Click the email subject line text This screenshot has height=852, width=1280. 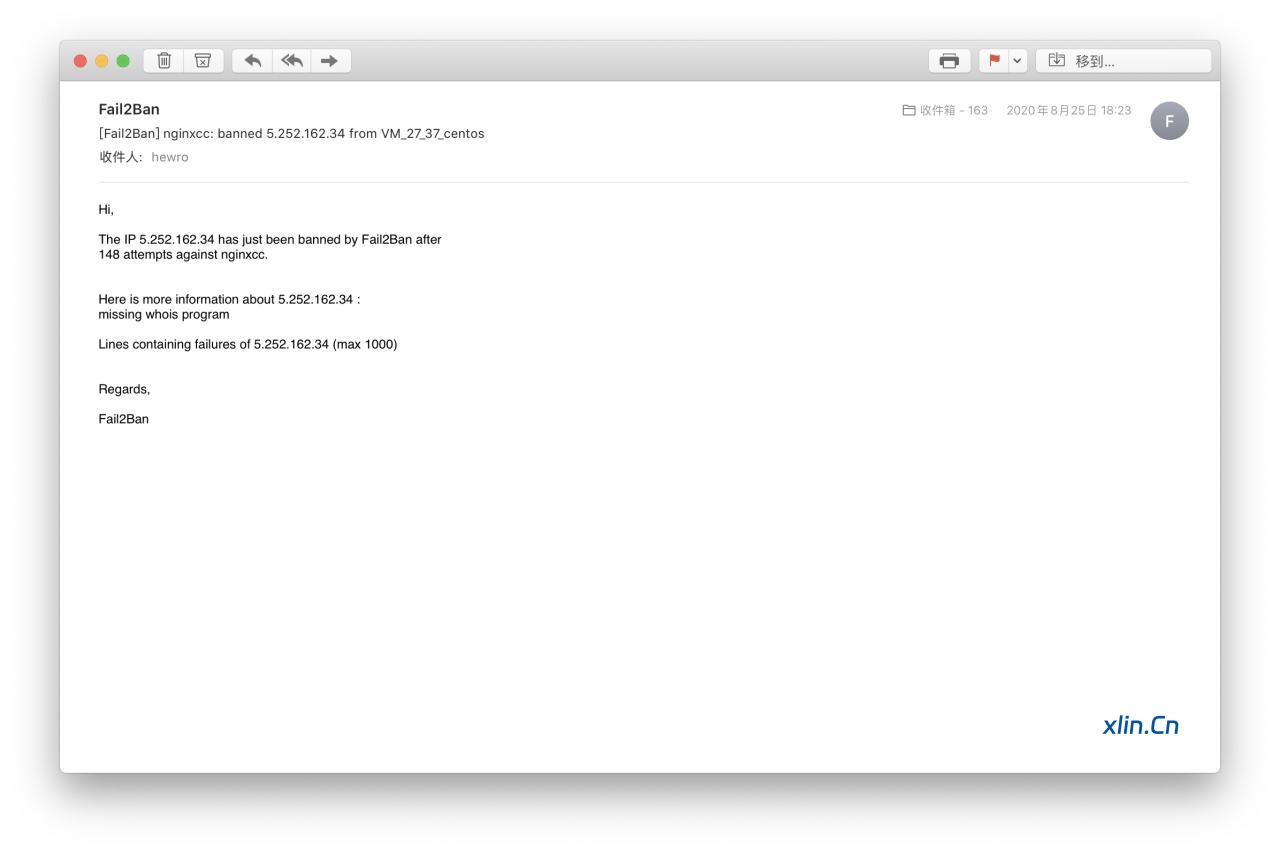(291, 133)
